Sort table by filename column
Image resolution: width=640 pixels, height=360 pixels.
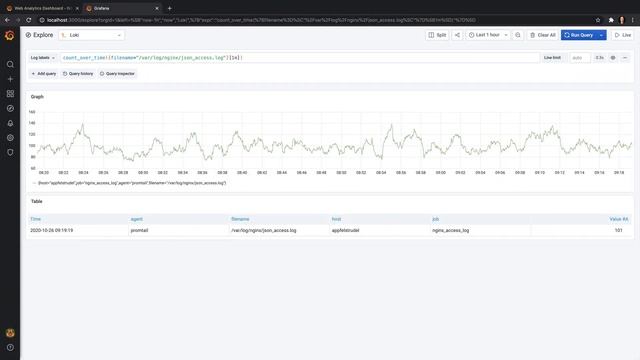240,219
